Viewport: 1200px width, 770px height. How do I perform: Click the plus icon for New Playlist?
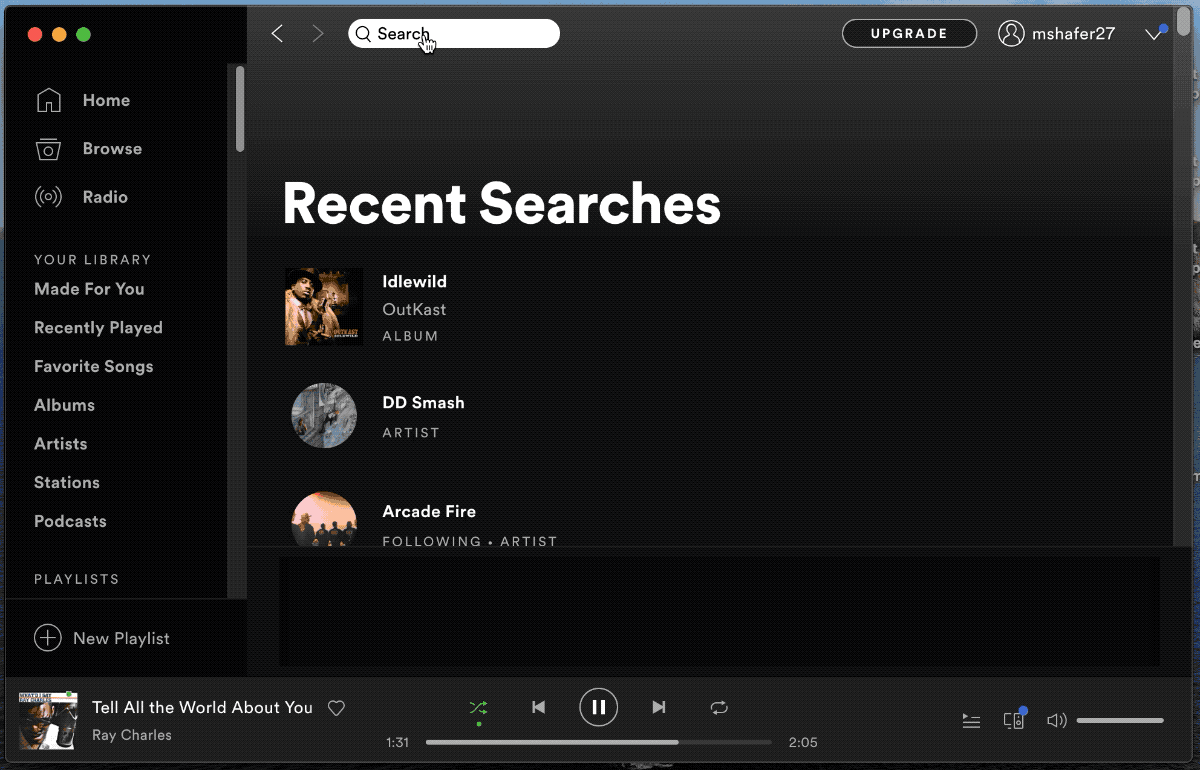[47, 638]
